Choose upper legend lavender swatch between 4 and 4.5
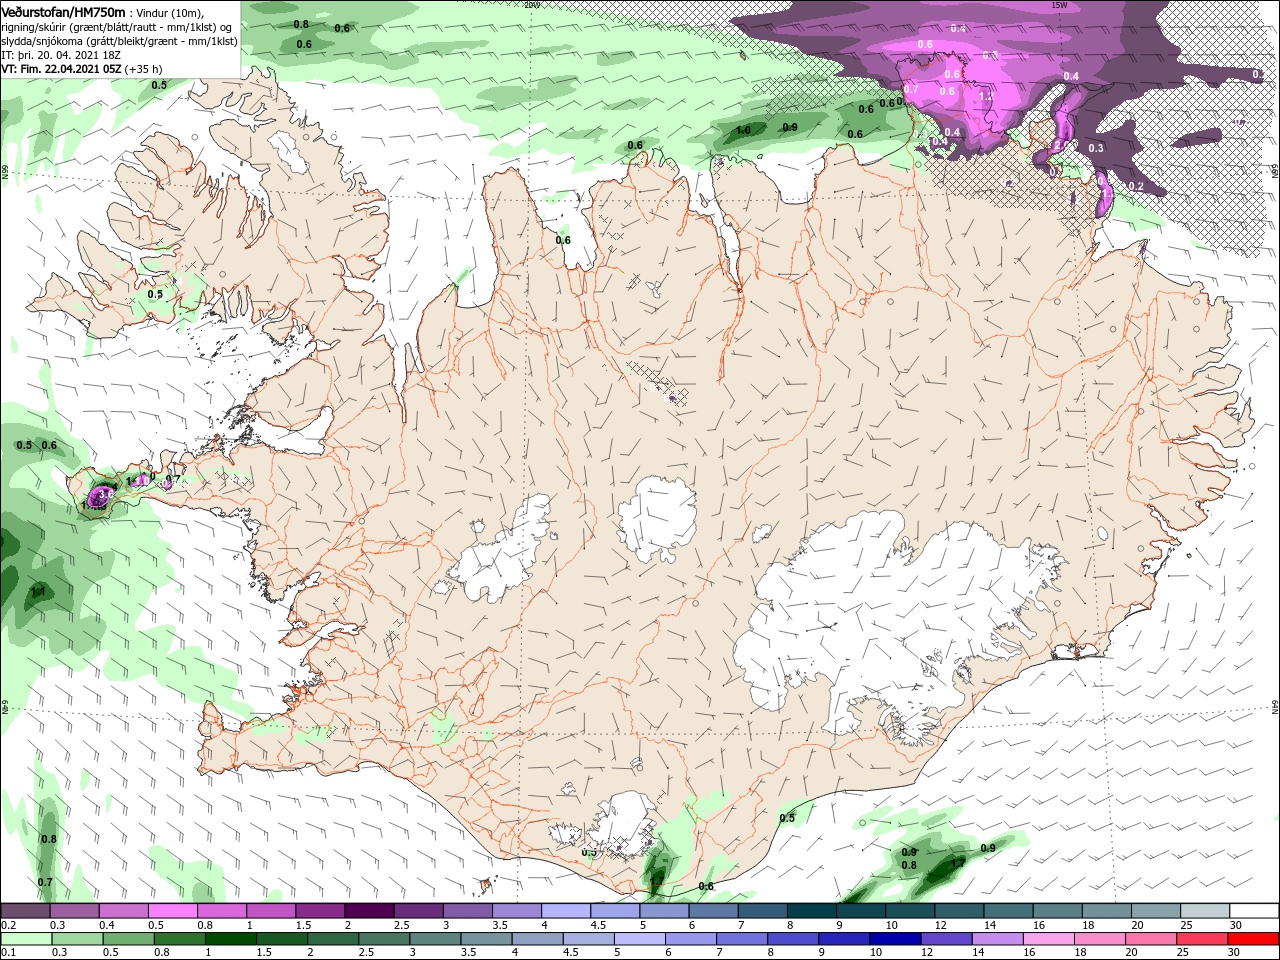Screen dimensions: 1280x960 point(565,910)
